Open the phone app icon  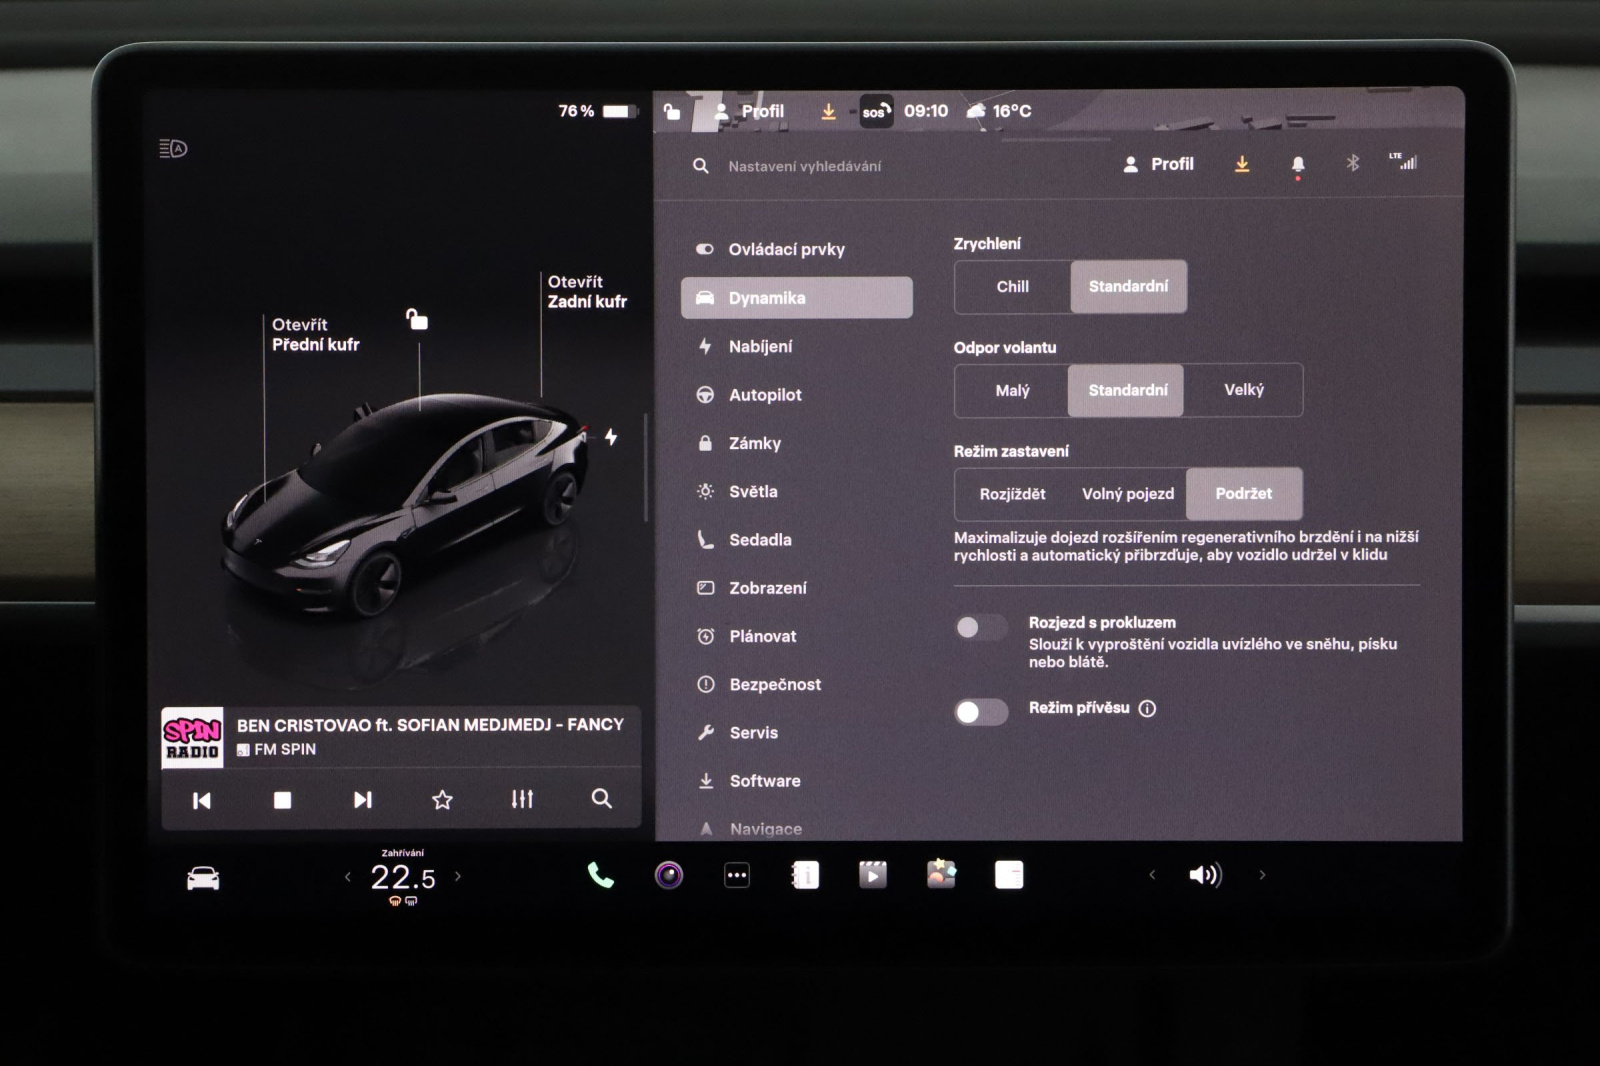point(600,876)
